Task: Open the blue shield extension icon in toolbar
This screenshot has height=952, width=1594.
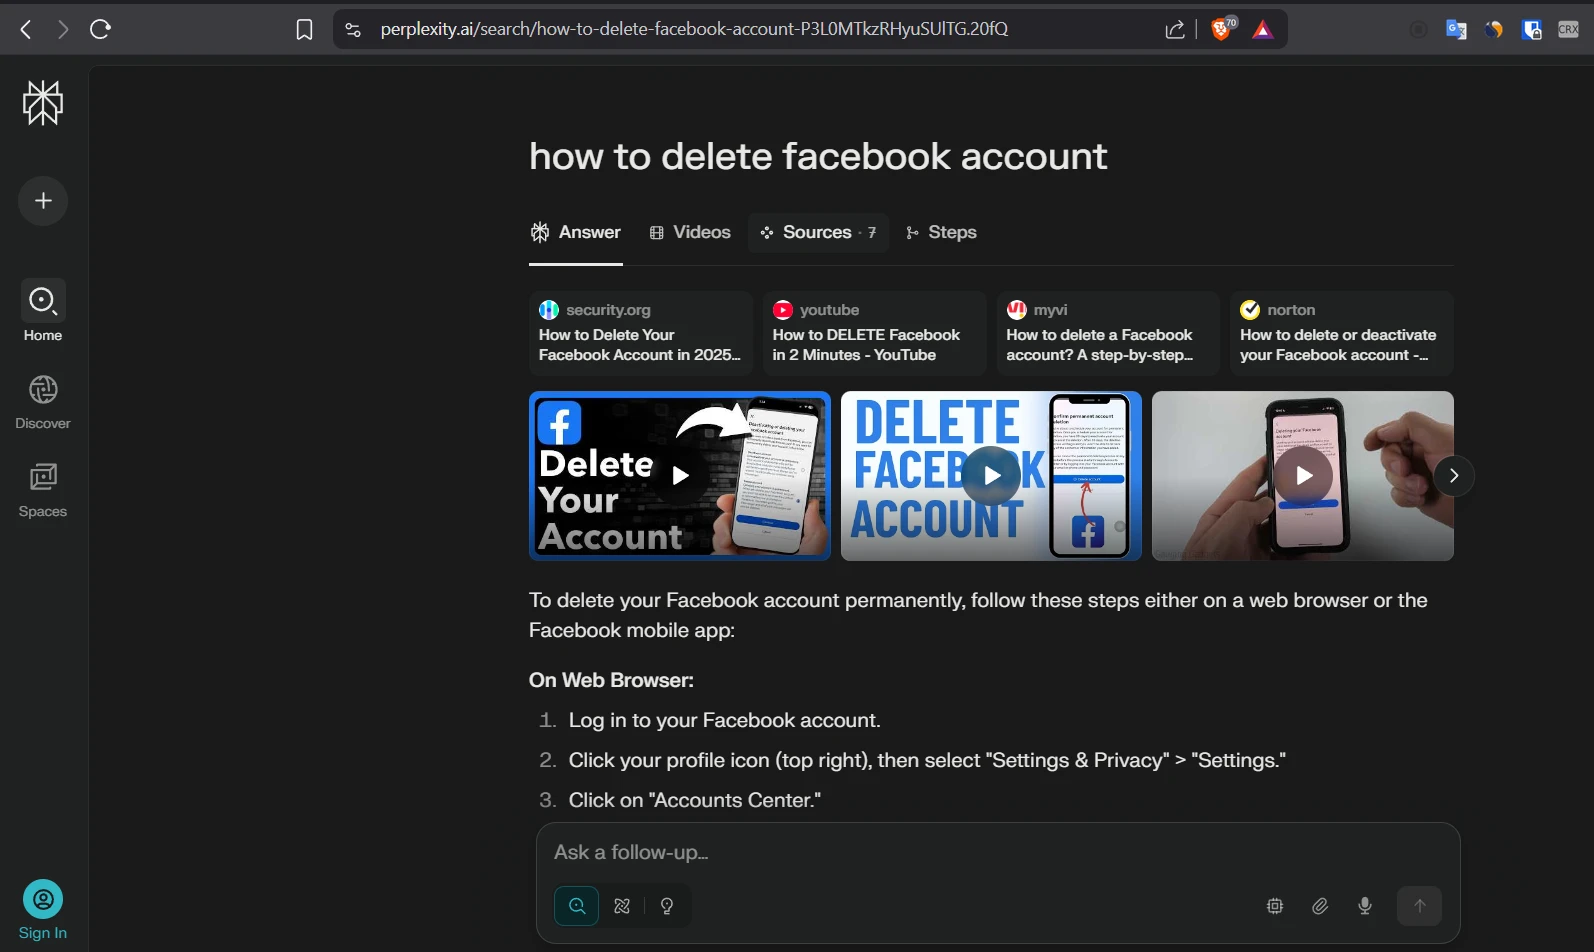Action: click(1531, 30)
